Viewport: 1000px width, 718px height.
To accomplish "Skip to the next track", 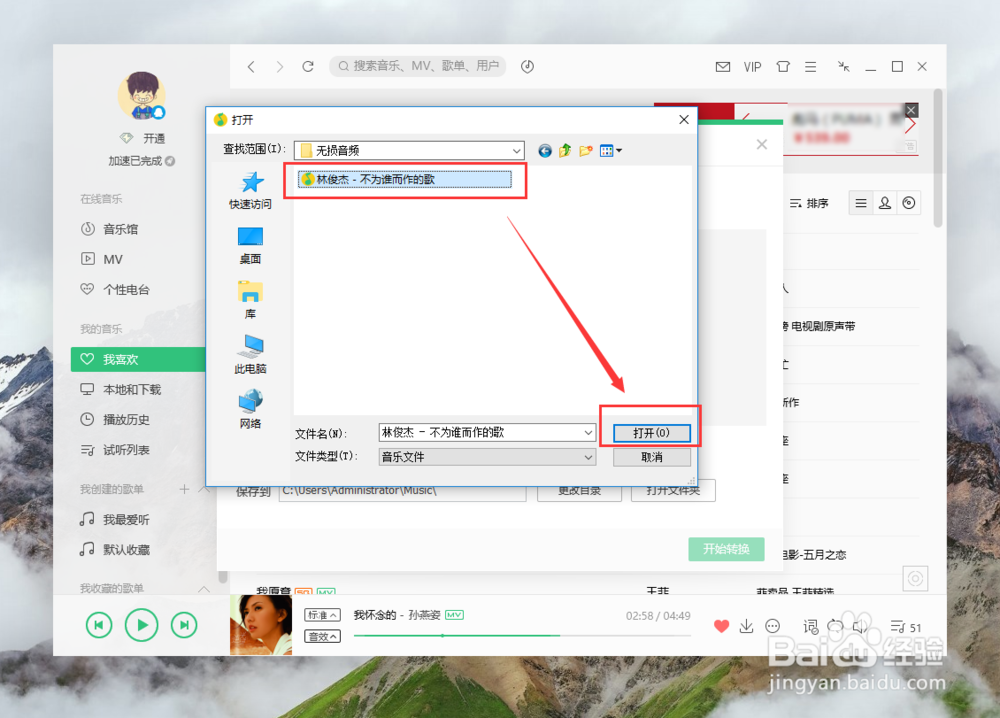I will pyautogui.click(x=184, y=625).
